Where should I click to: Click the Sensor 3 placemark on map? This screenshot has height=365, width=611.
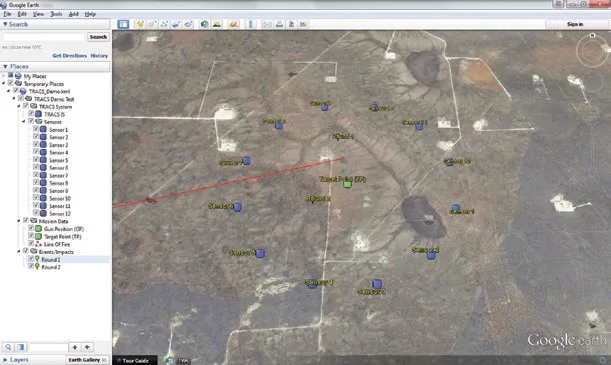coord(377,284)
